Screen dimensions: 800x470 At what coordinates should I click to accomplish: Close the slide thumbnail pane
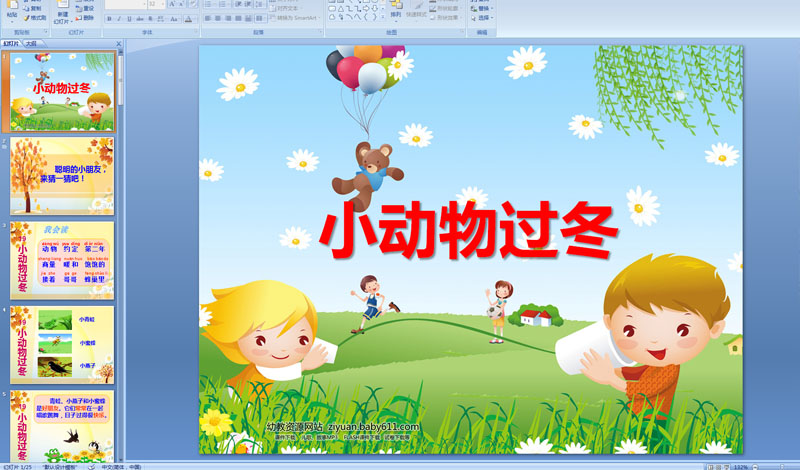tap(119, 44)
